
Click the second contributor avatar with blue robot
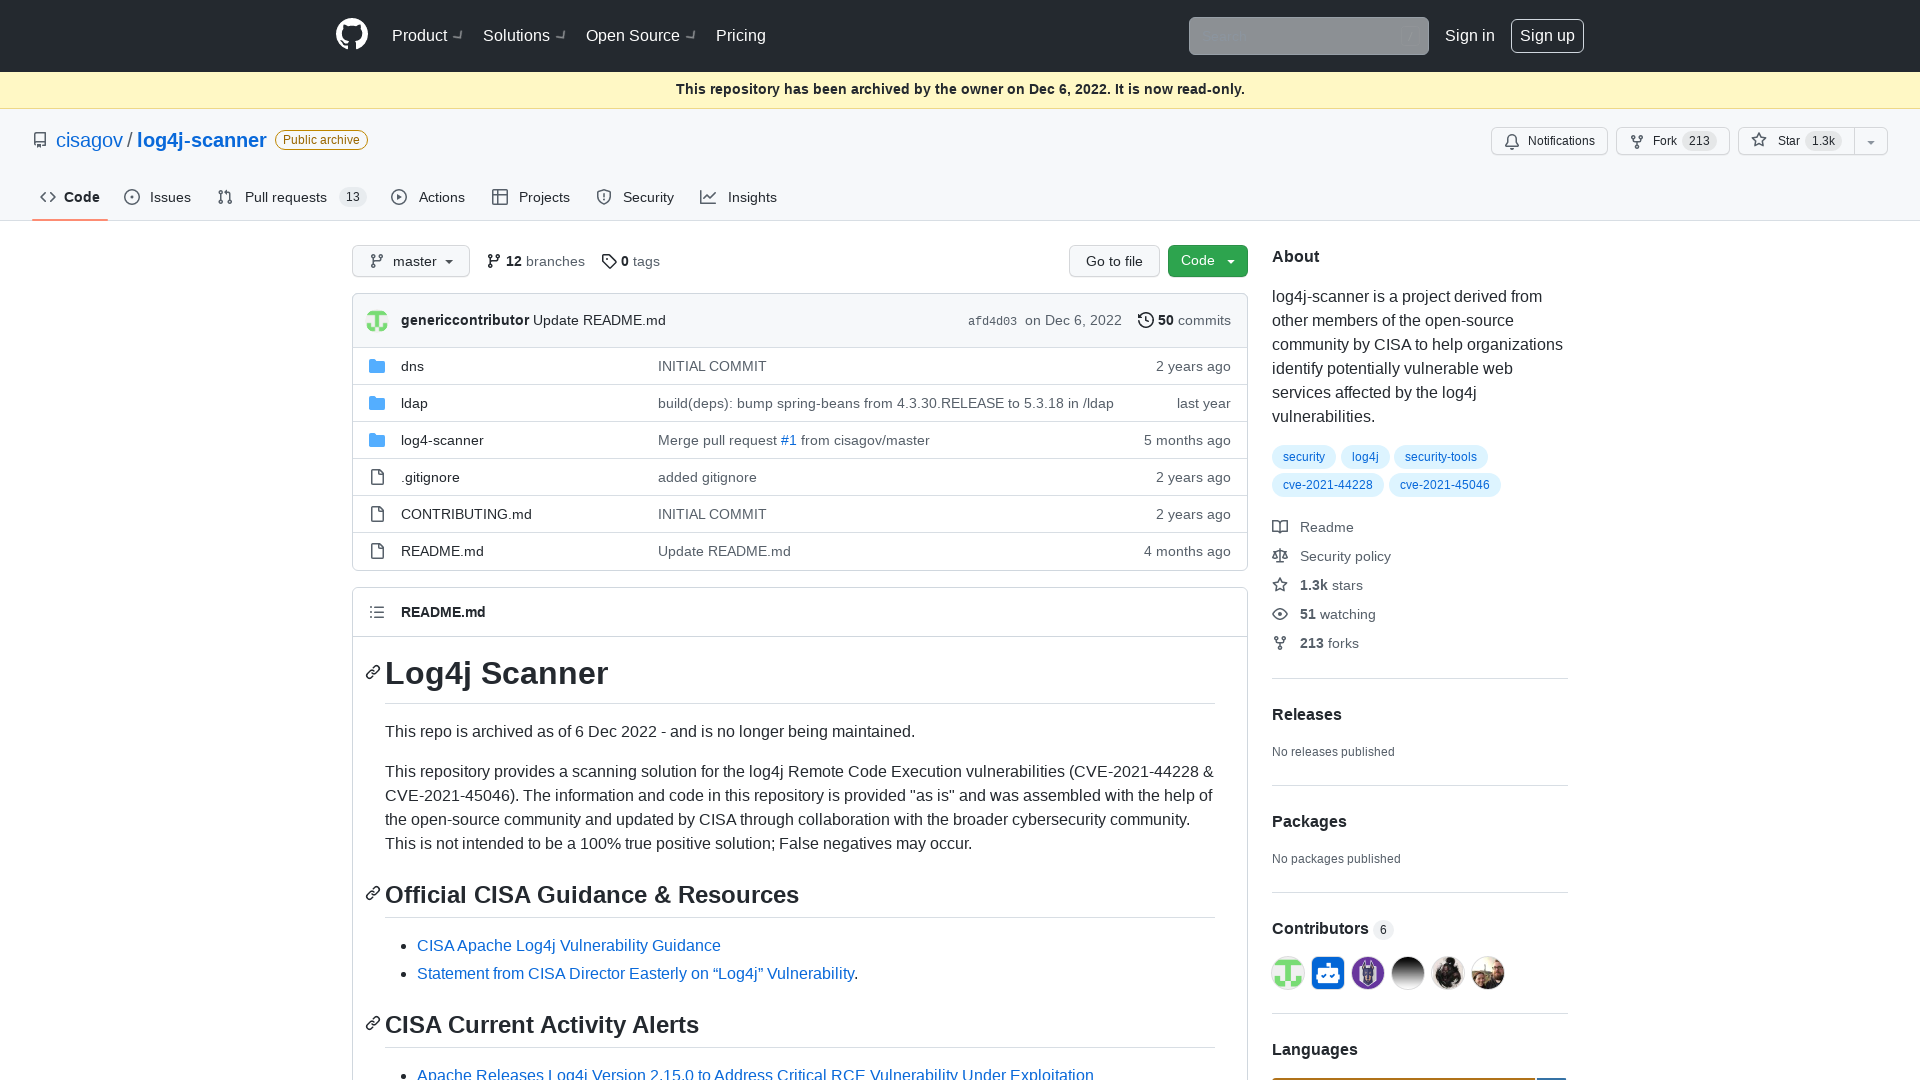point(1328,973)
